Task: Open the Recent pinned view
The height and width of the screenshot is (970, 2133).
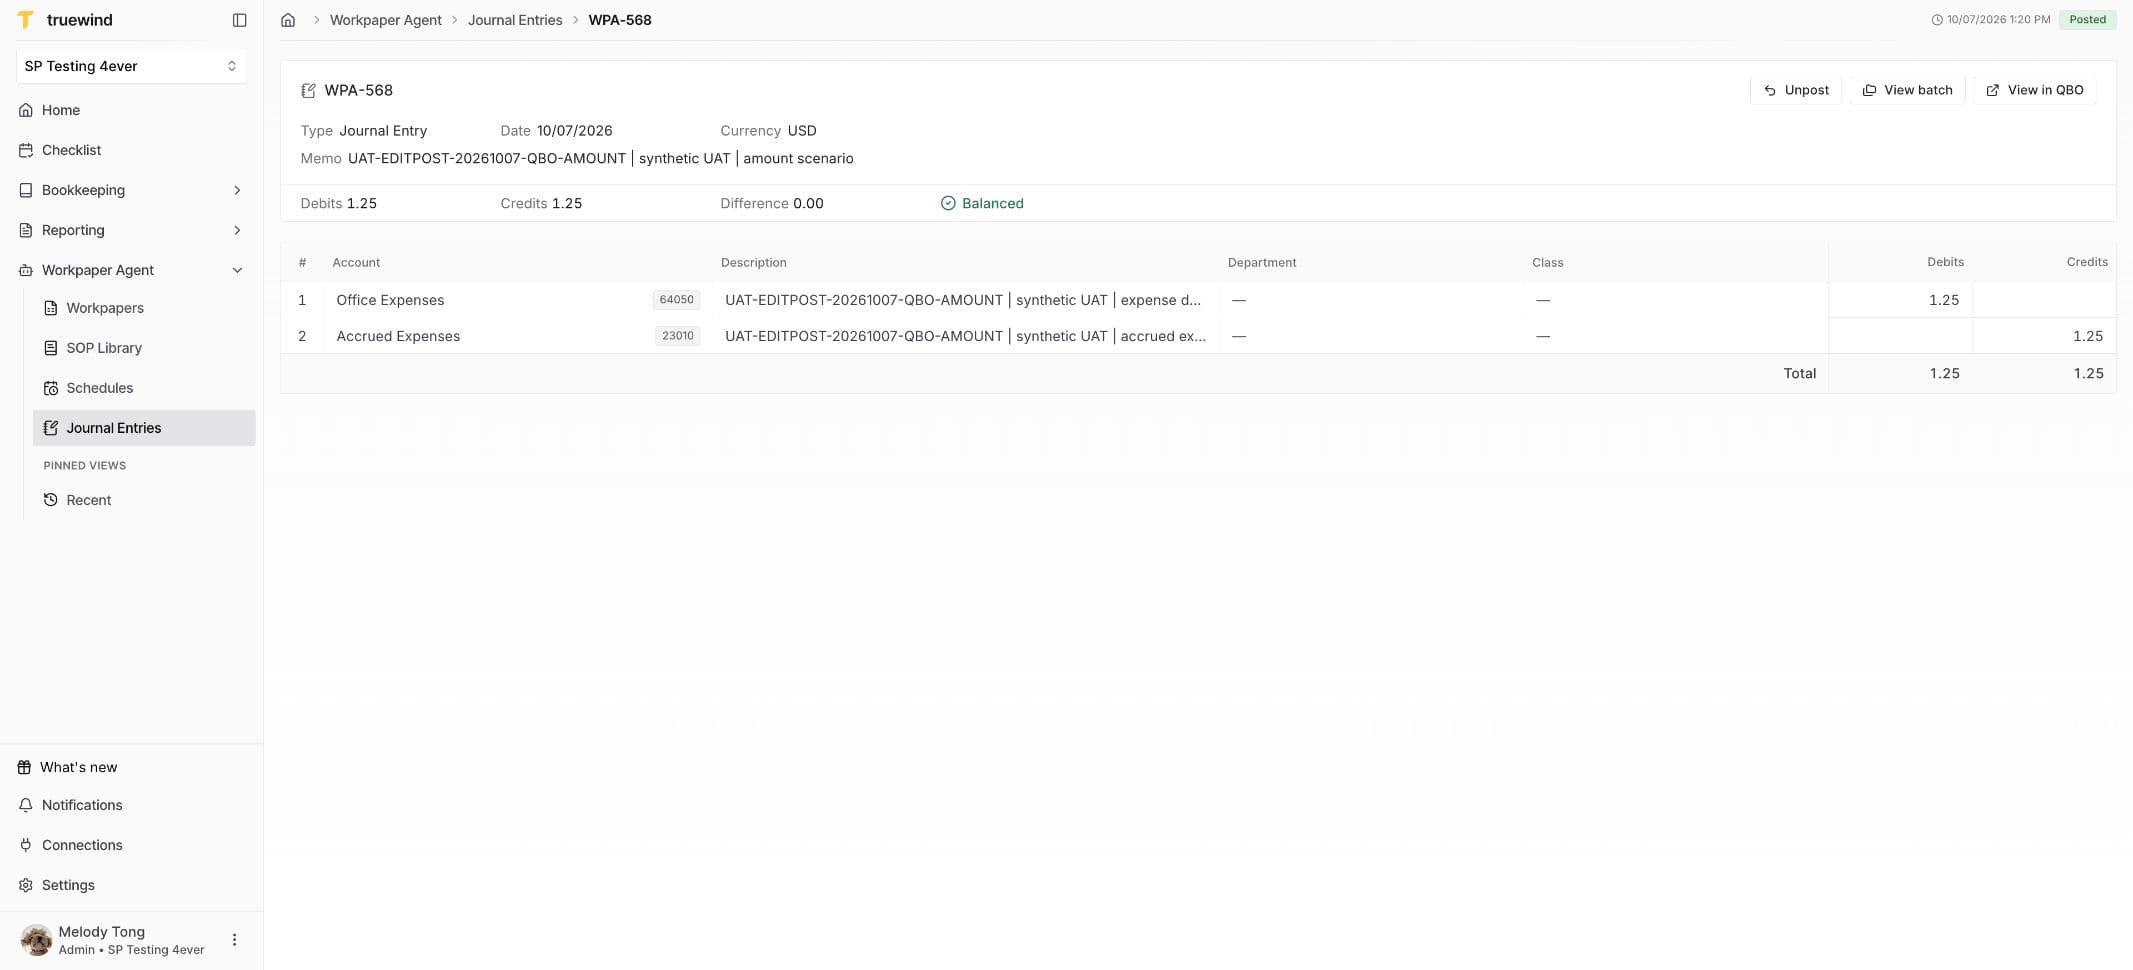Action: 144,500
